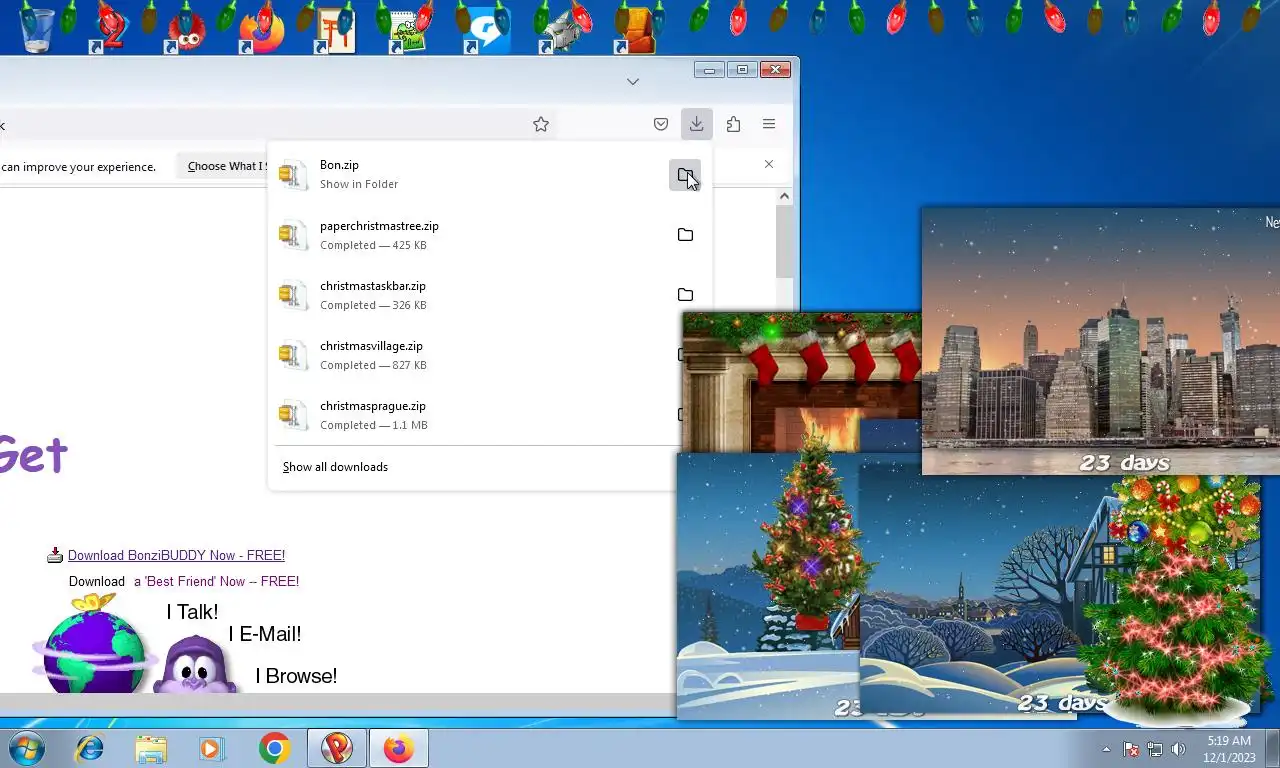This screenshot has height=768, width=1280.
Task: Open the network tray icon
Action: [x=1155, y=749]
